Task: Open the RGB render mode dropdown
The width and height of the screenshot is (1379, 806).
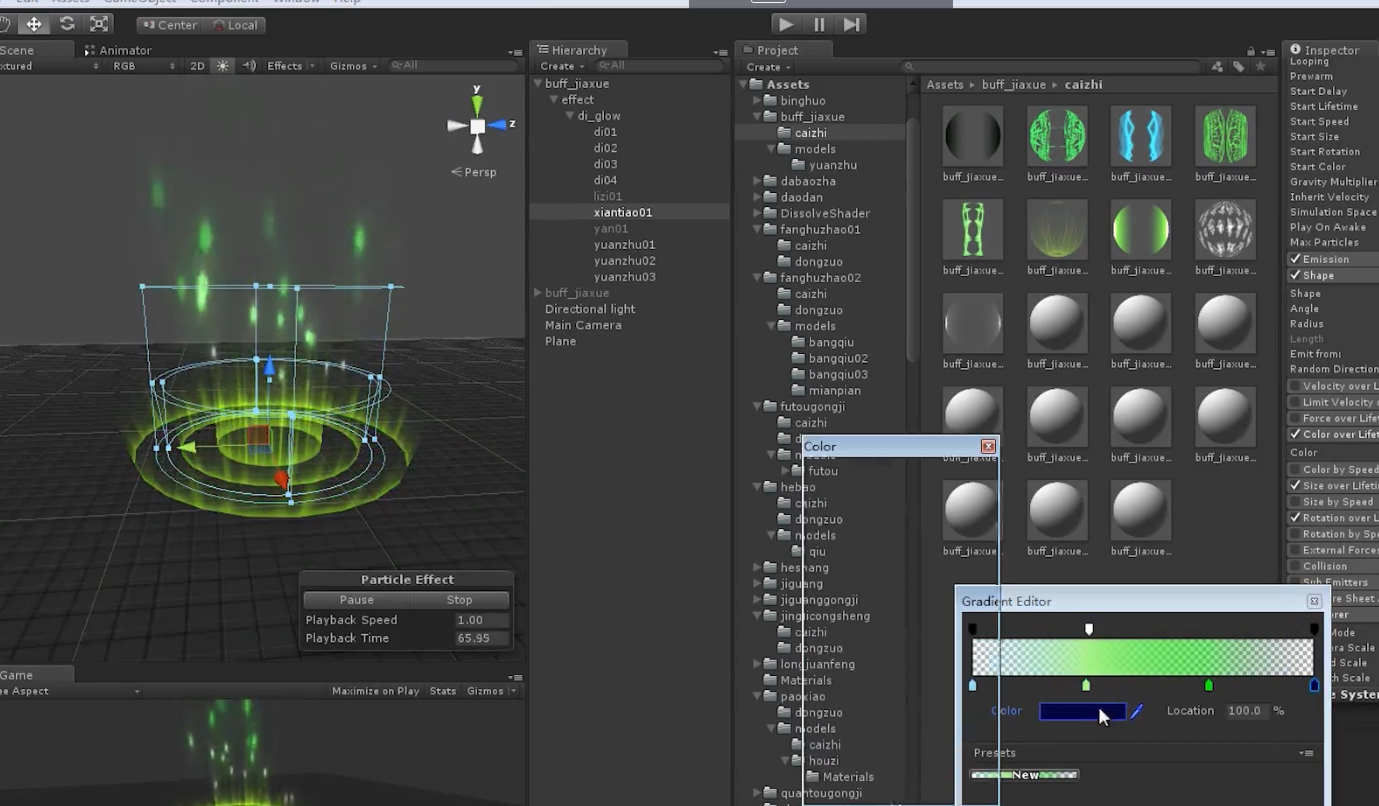Action: [144, 66]
